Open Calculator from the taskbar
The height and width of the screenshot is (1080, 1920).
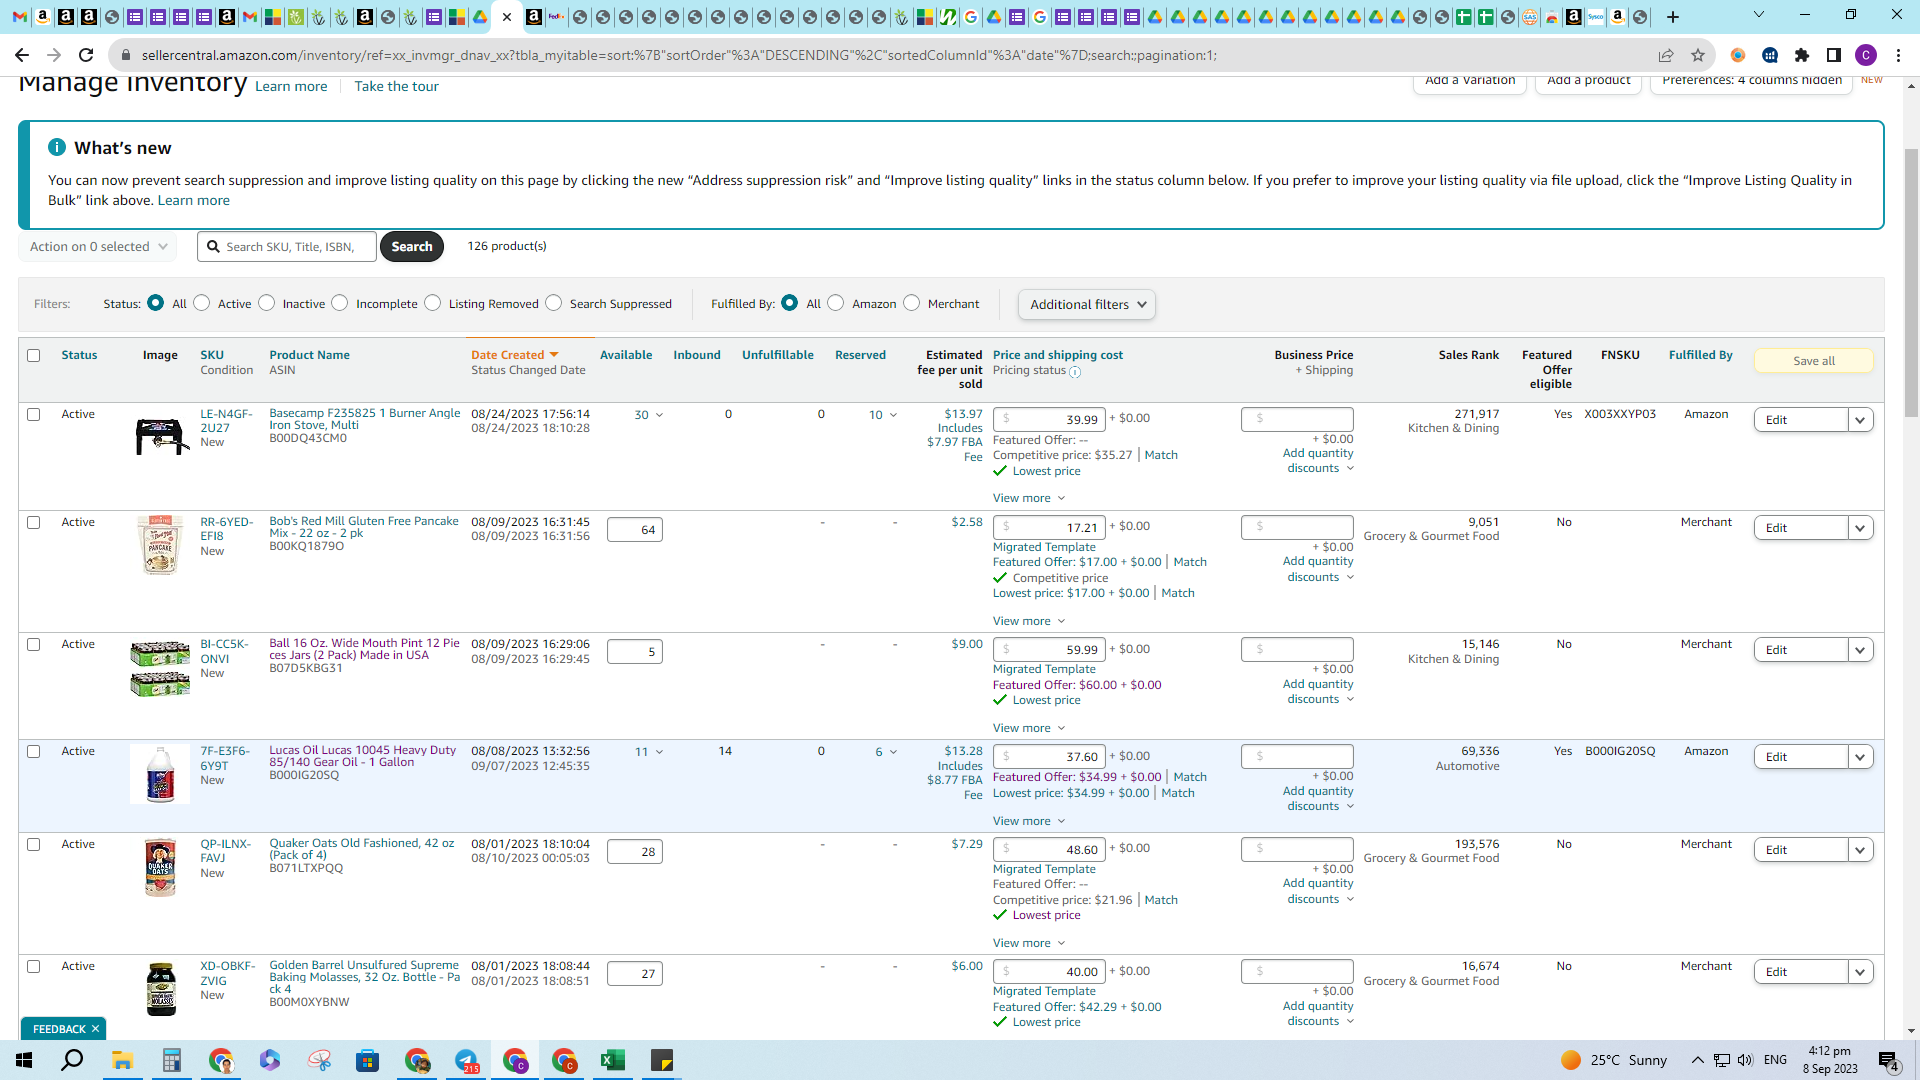pyautogui.click(x=172, y=1060)
